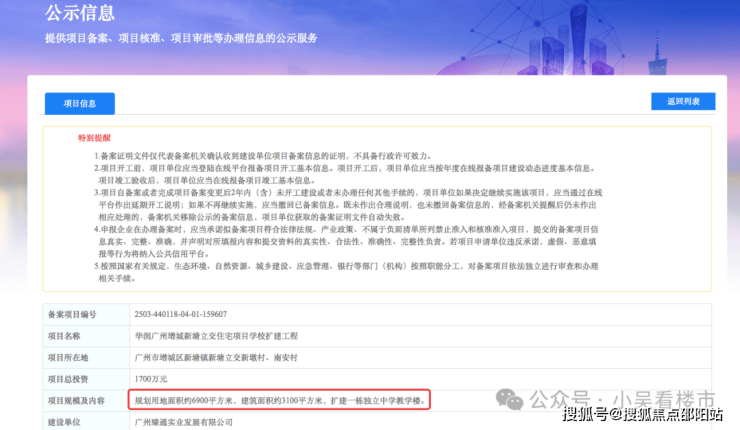The image size is (740, 430).
Task: Select the project code 2503-440118-04-01-159607
Action: tap(180, 314)
